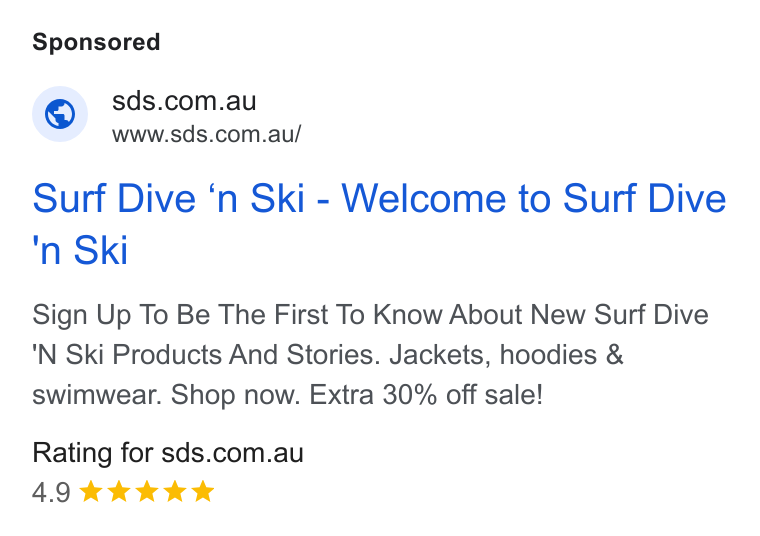Click the "Welcome to Surf Dive" headline text

[534, 198]
